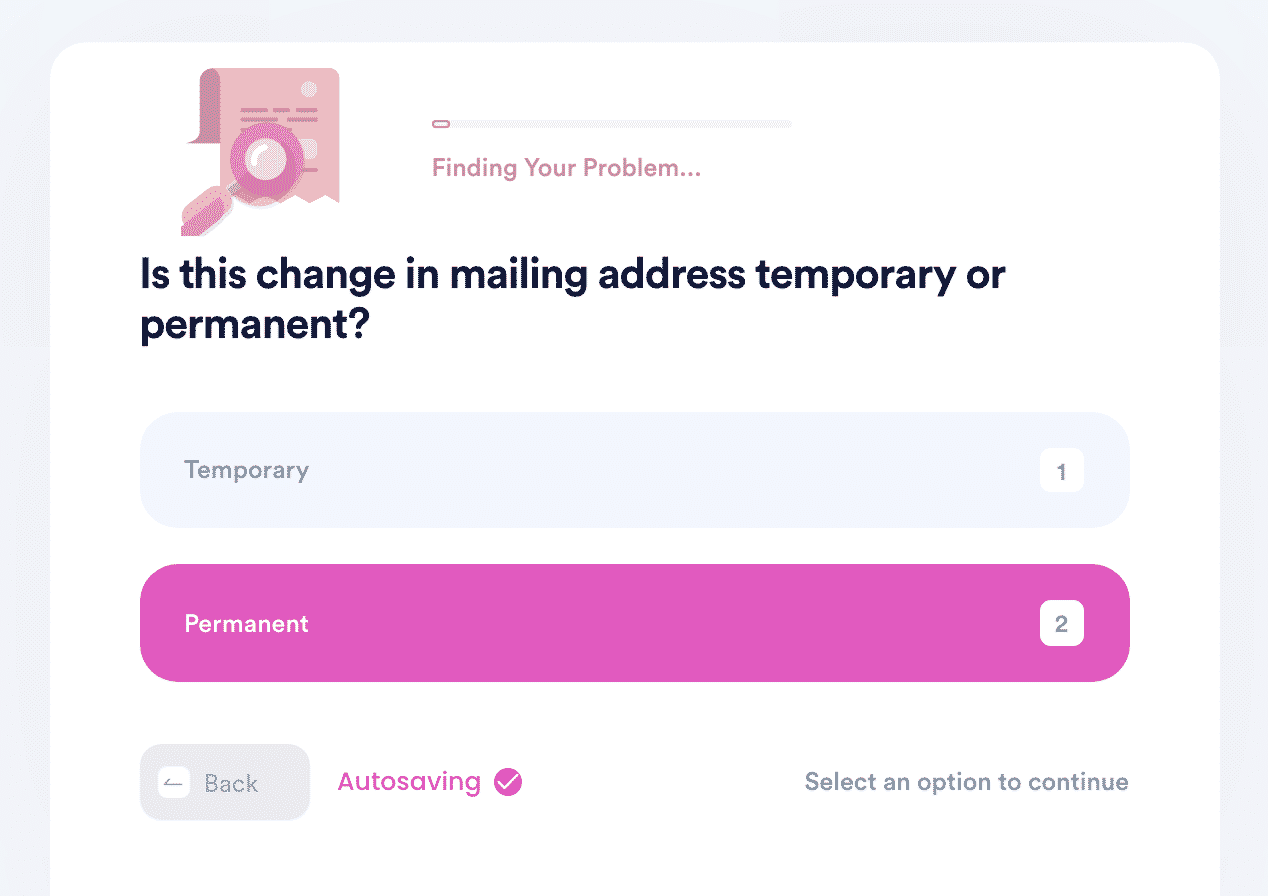Choose the Permanent label text
The height and width of the screenshot is (896, 1268).
pyautogui.click(x=246, y=624)
